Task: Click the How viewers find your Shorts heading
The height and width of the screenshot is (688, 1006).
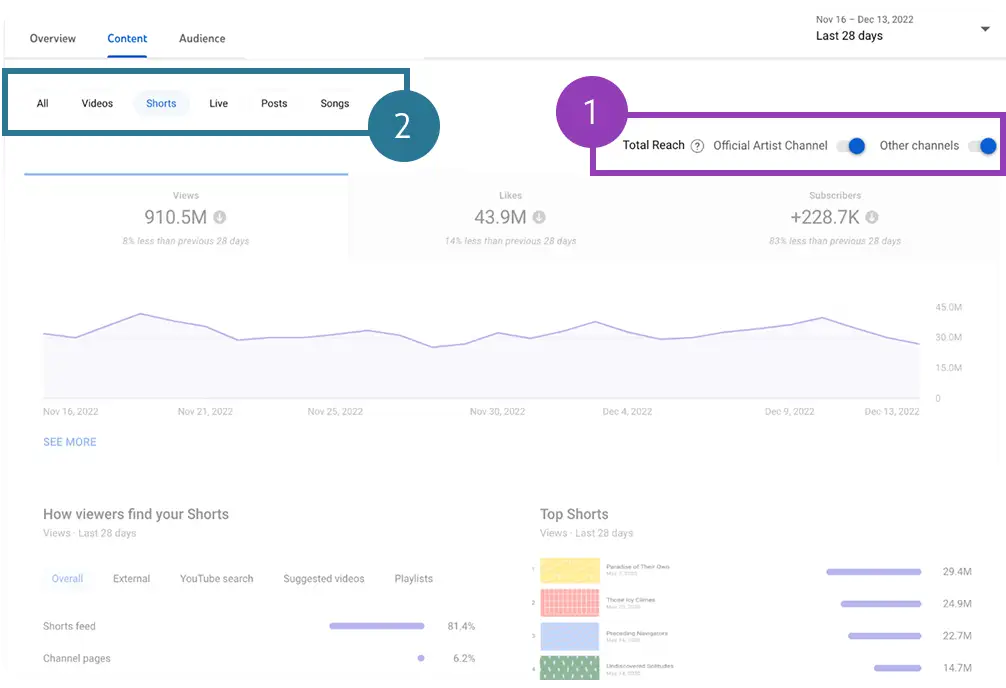Action: click(x=136, y=515)
